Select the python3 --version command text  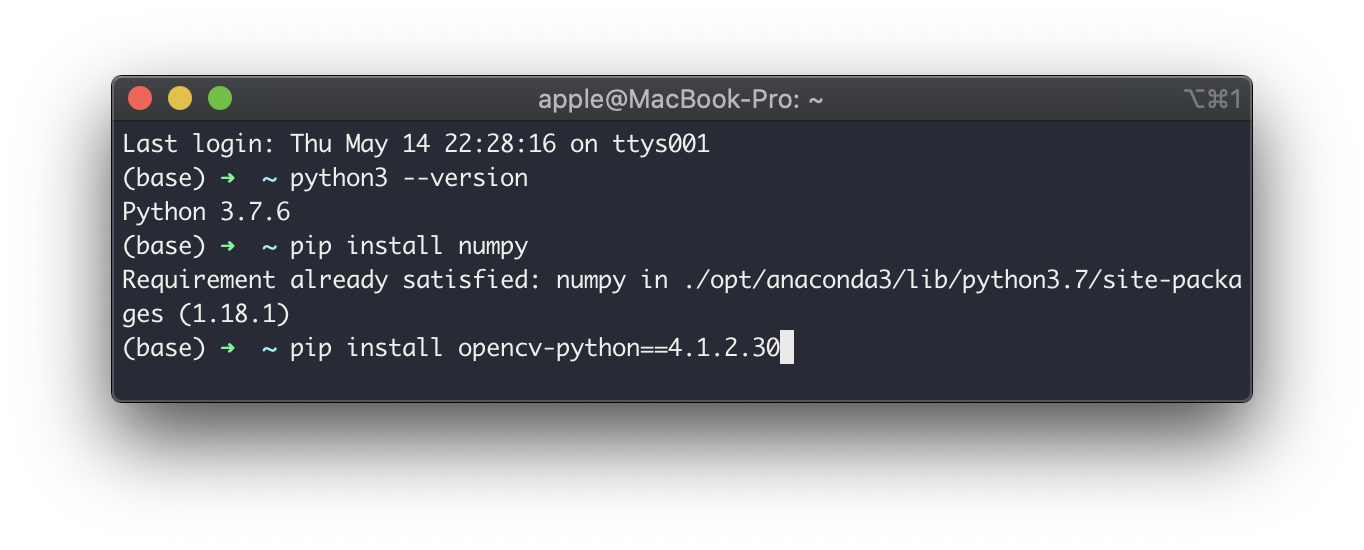[409, 178]
